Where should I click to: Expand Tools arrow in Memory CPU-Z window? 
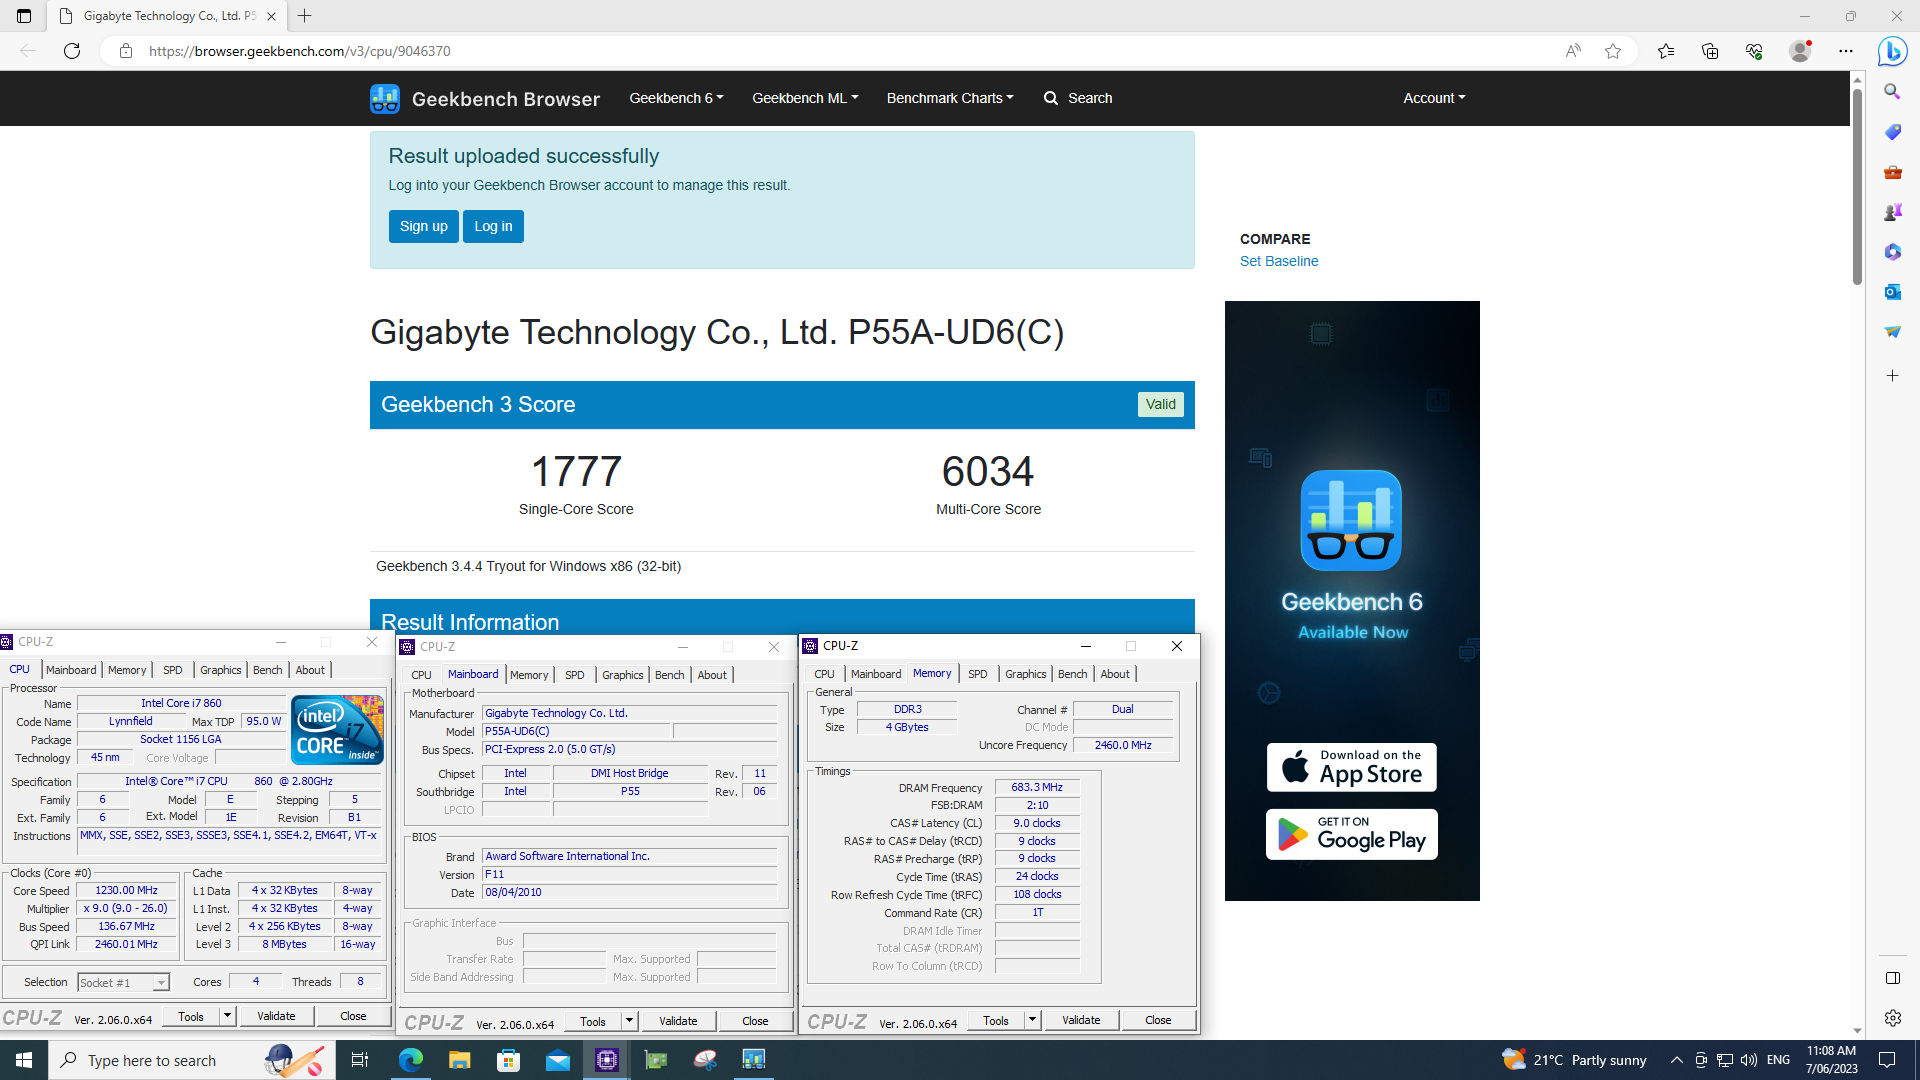(x=1033, y=1020)
